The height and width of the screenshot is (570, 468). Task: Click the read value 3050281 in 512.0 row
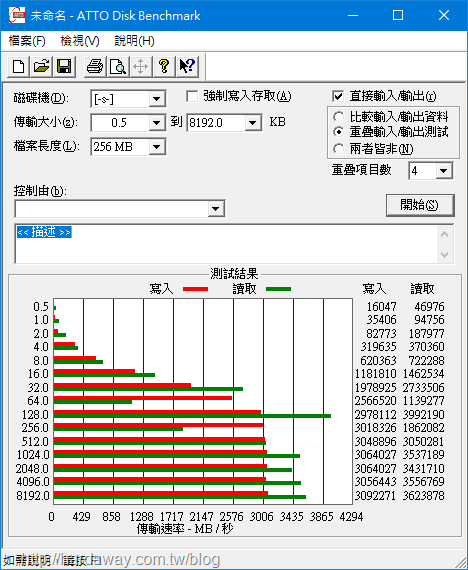tap(423, 441)
